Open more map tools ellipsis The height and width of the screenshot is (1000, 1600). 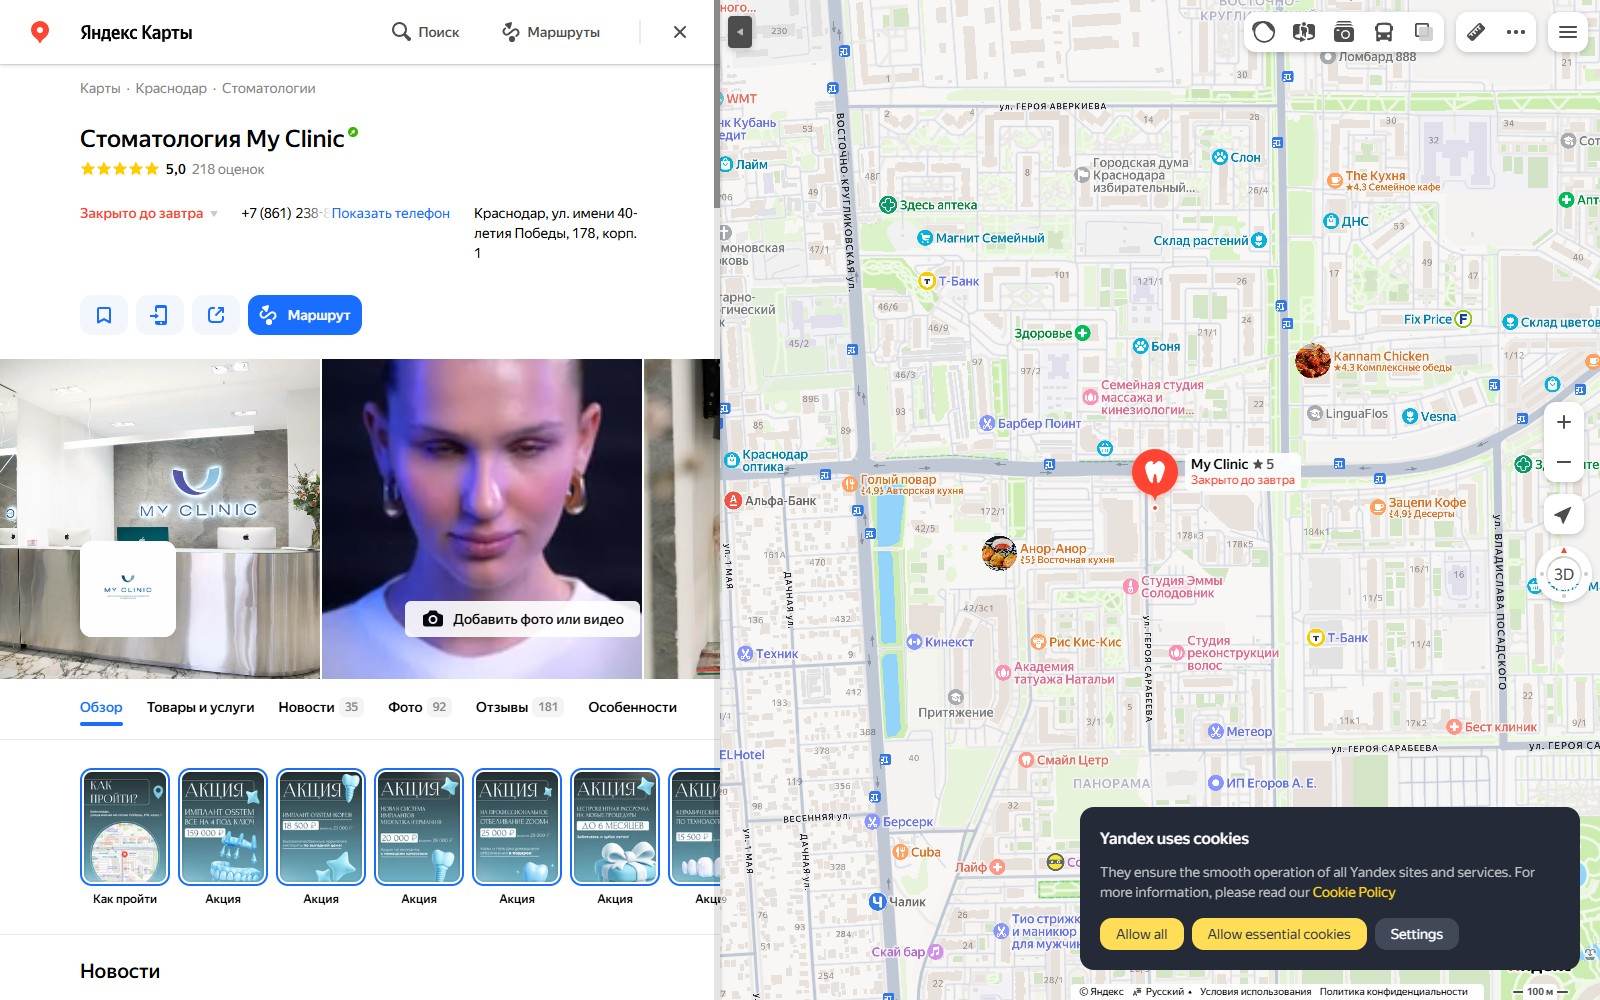click(x=1516, y=32)
